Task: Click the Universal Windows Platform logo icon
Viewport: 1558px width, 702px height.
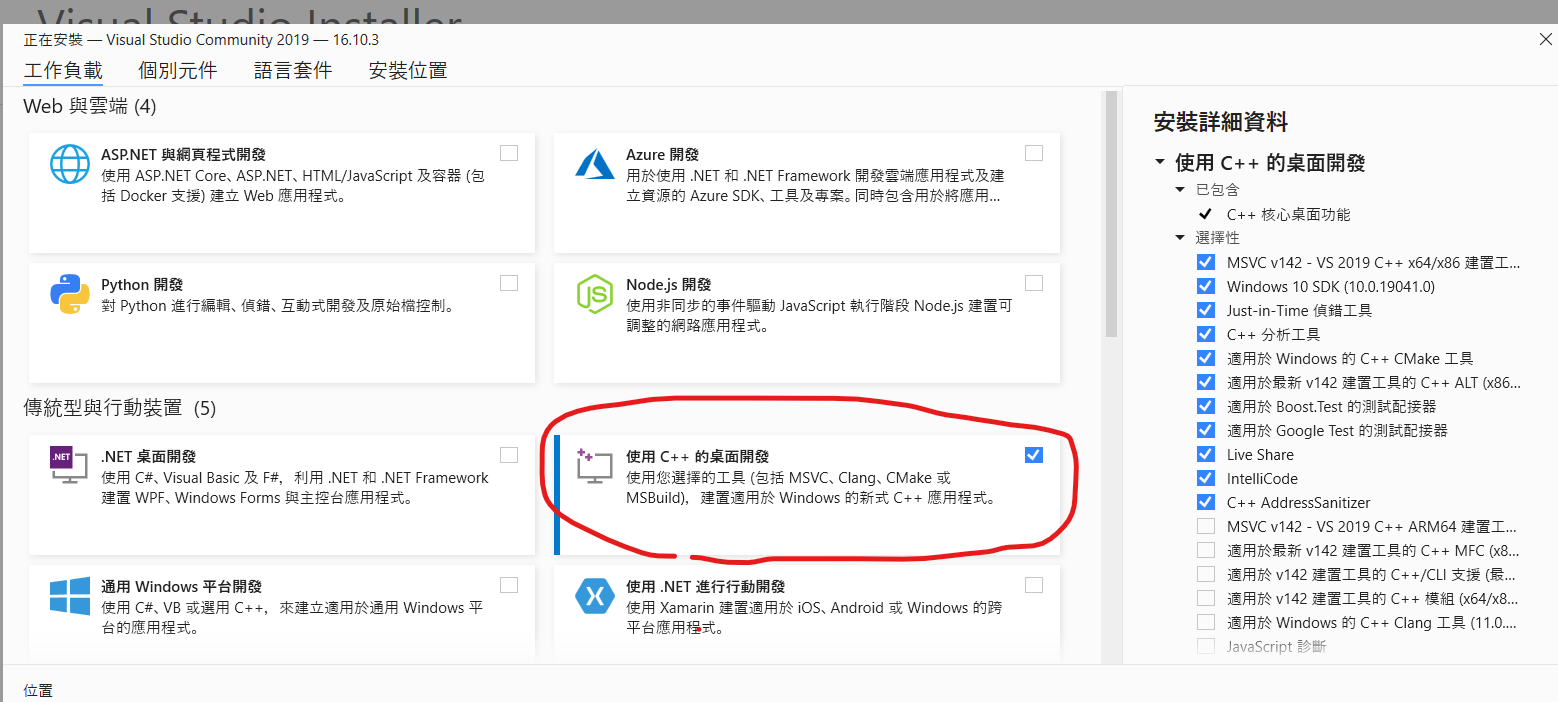Action: click(70, 596)
